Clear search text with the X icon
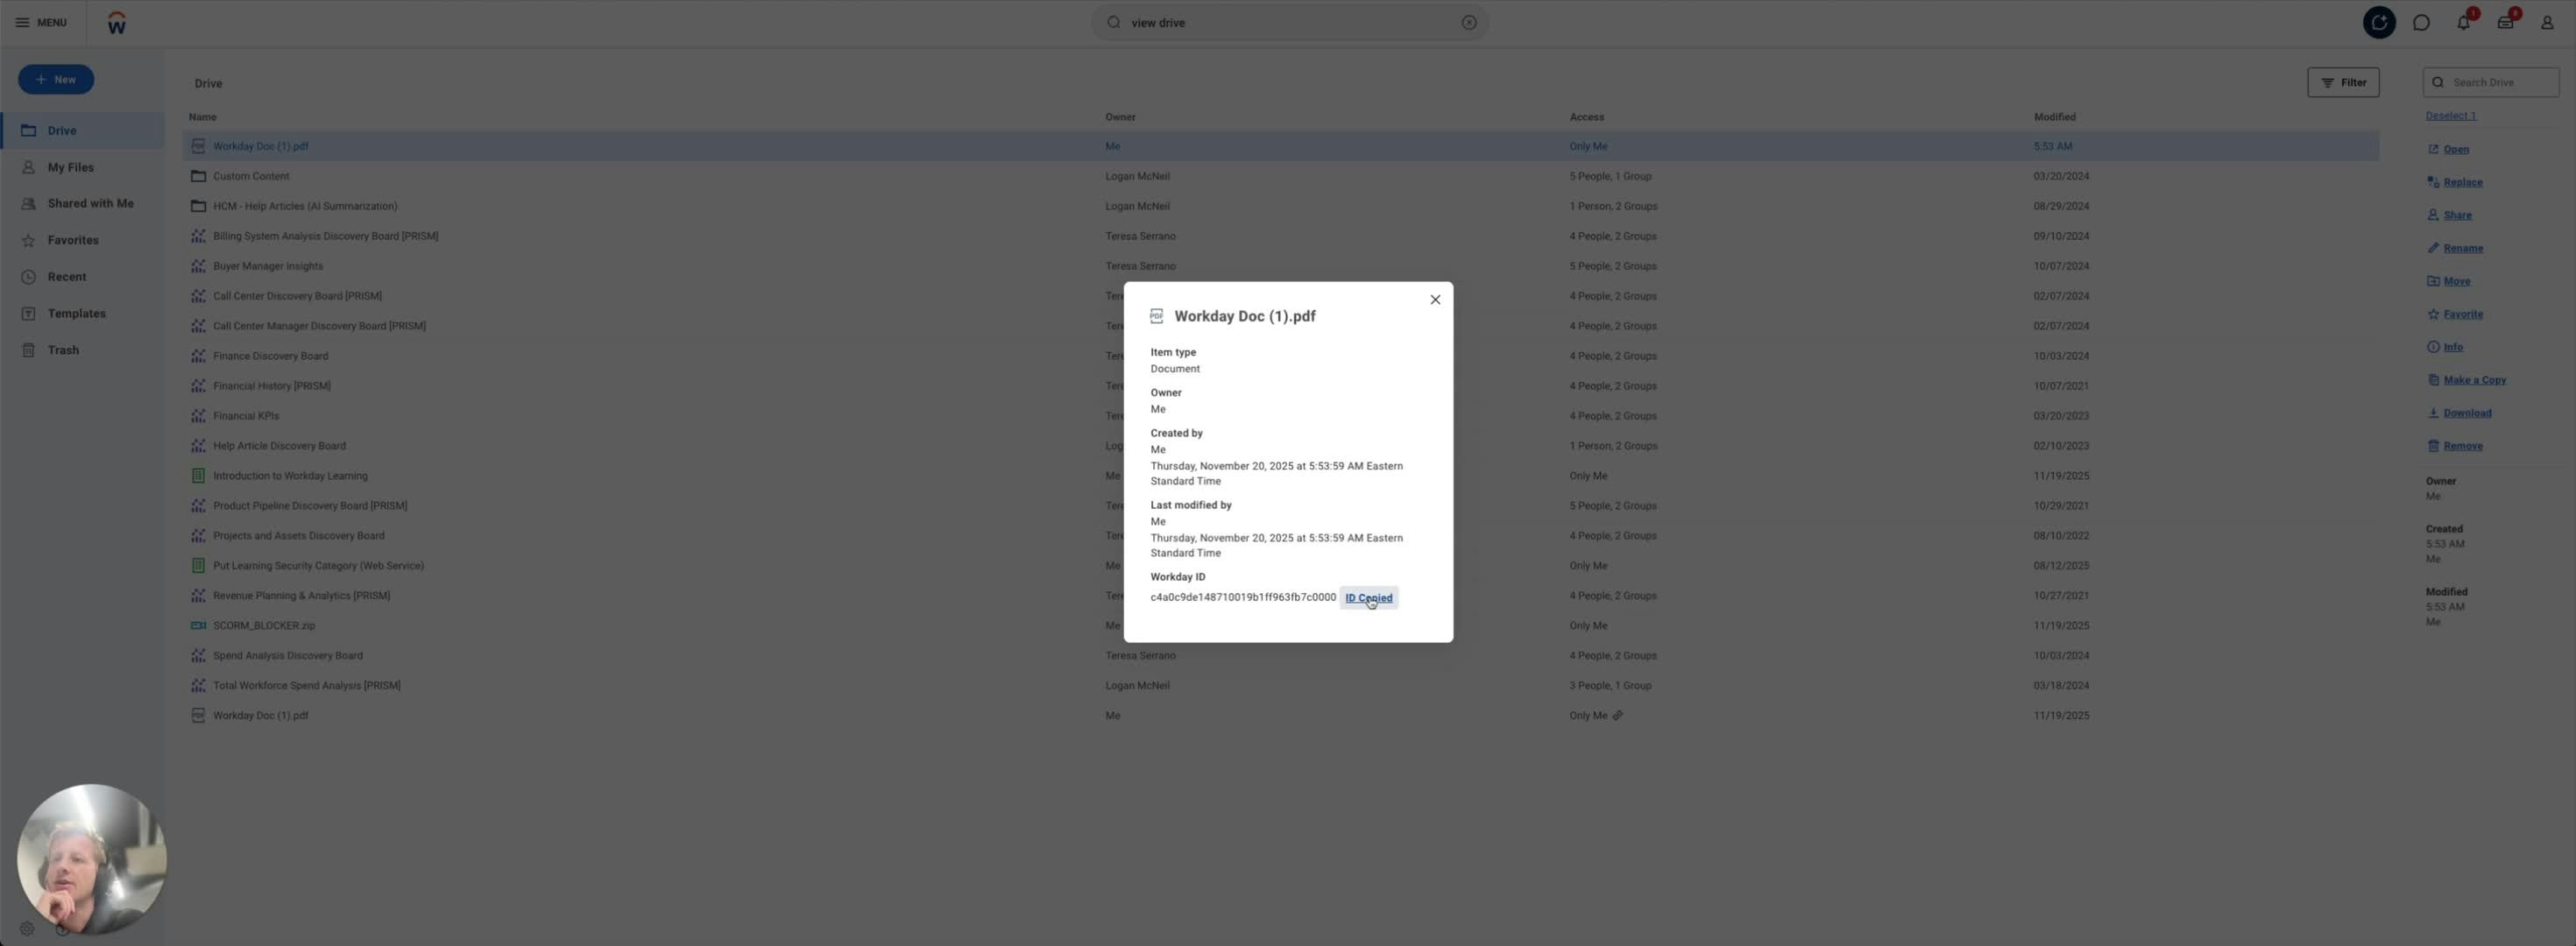This screenshot has width=2576, height=946. click(1469, 22)
